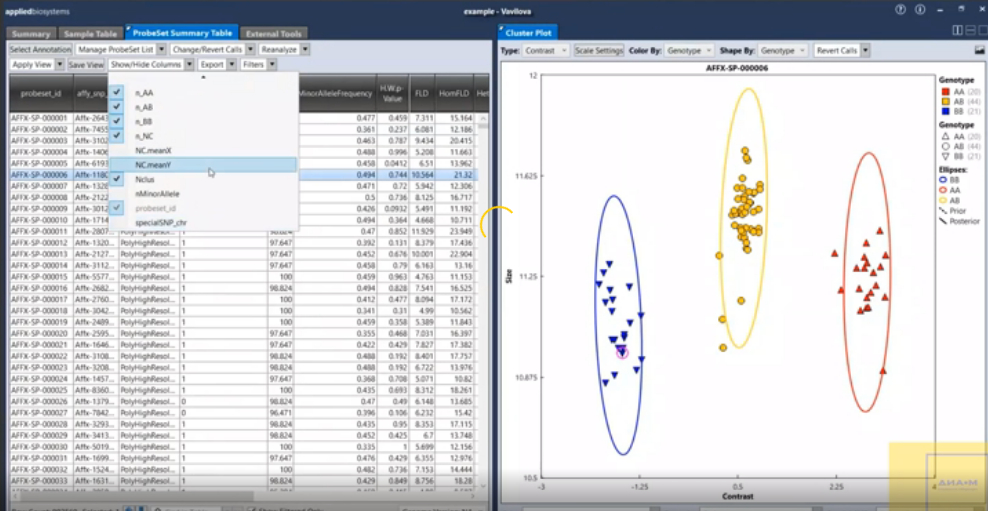Open the Color By Genotype dropdown
The width and height of the screenshot is (988, 511).
coord(689,50)
